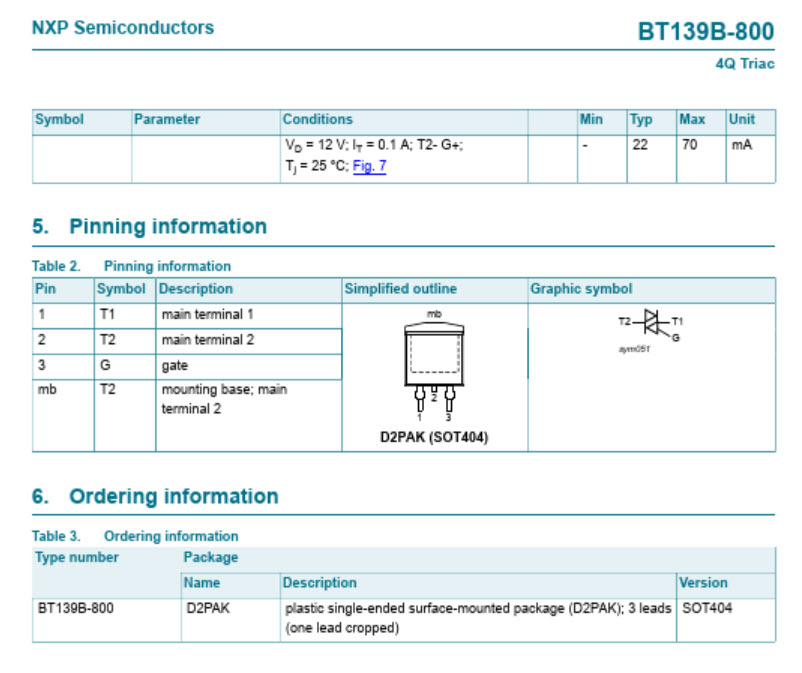Click the D2PAK package outline drawing
The height and width of the screenshot is (673, 802).
434,366
